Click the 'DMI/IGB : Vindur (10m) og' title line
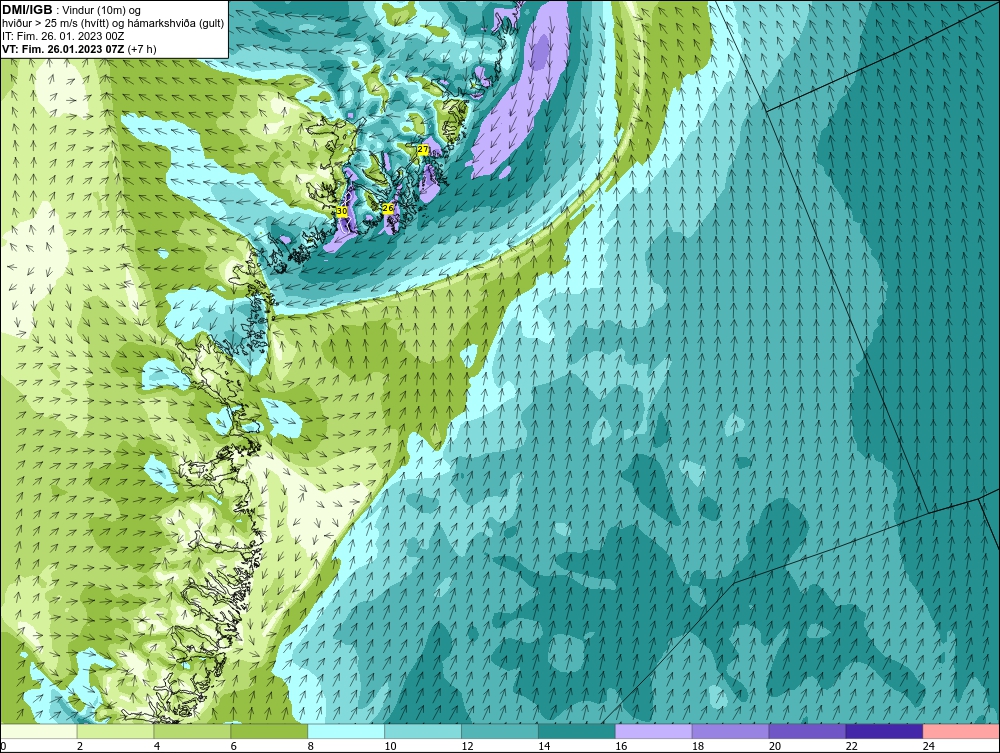The width and height of the screenshot is (1000, 753). (x=72, y=10)
